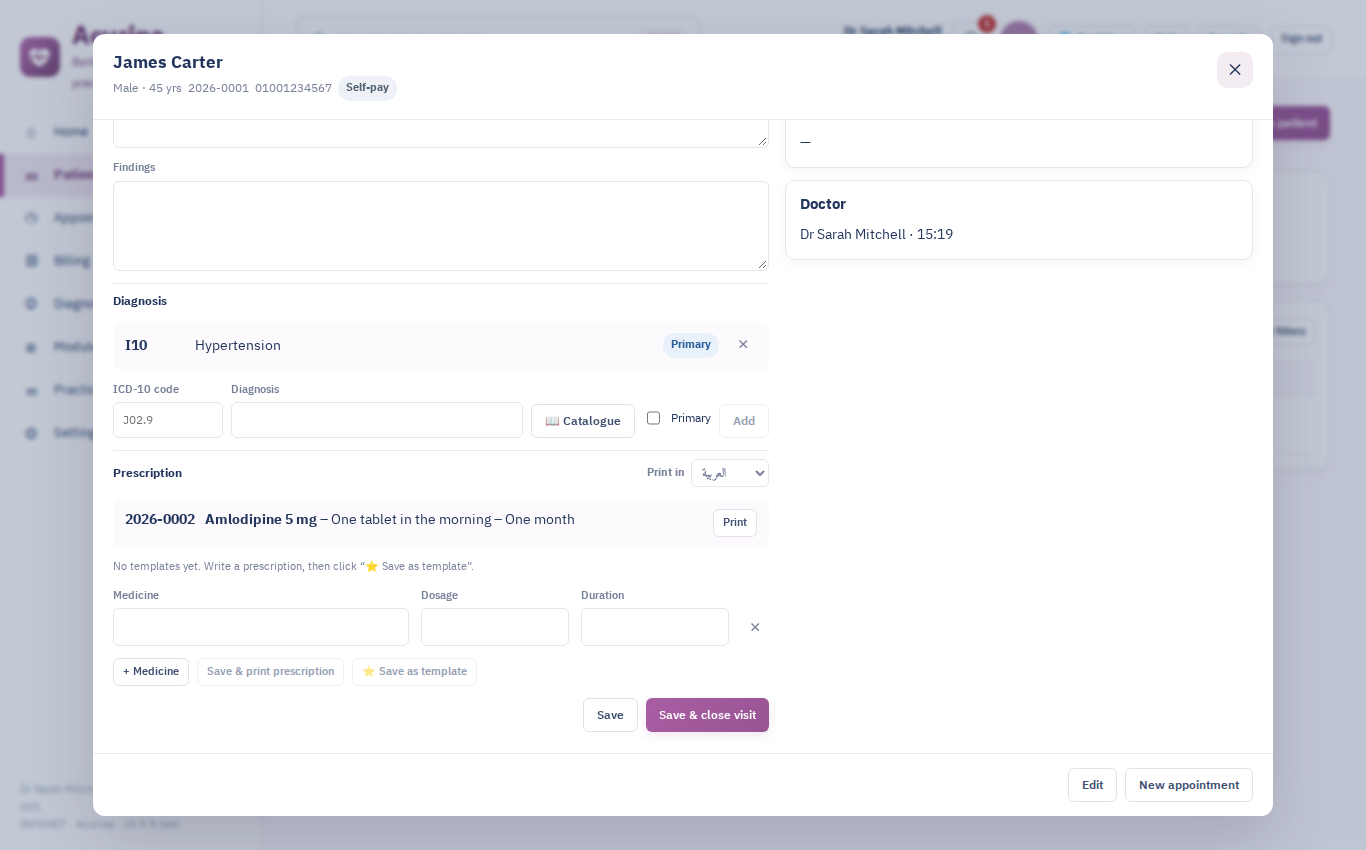Select the Duration input field
Image resolution: width=1366 pixels, height=850 pixels.
[x=655, y=627]
